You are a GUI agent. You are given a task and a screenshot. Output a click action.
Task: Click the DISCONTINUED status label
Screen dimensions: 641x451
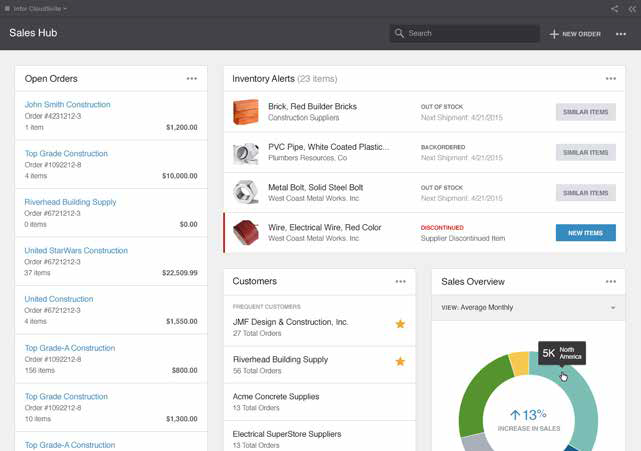point(442,228)
